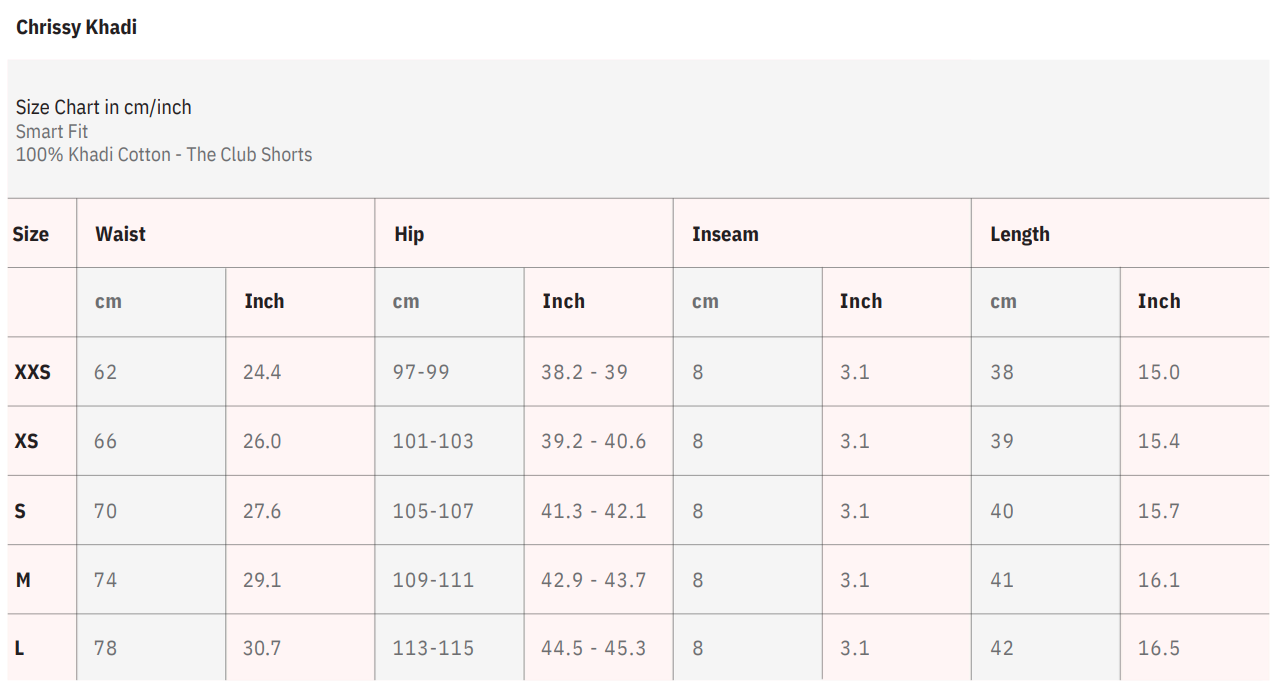This screenshot has width=1282, height=693.
Task: Click the length cm value 38
Action: (x=1002, y=372)
